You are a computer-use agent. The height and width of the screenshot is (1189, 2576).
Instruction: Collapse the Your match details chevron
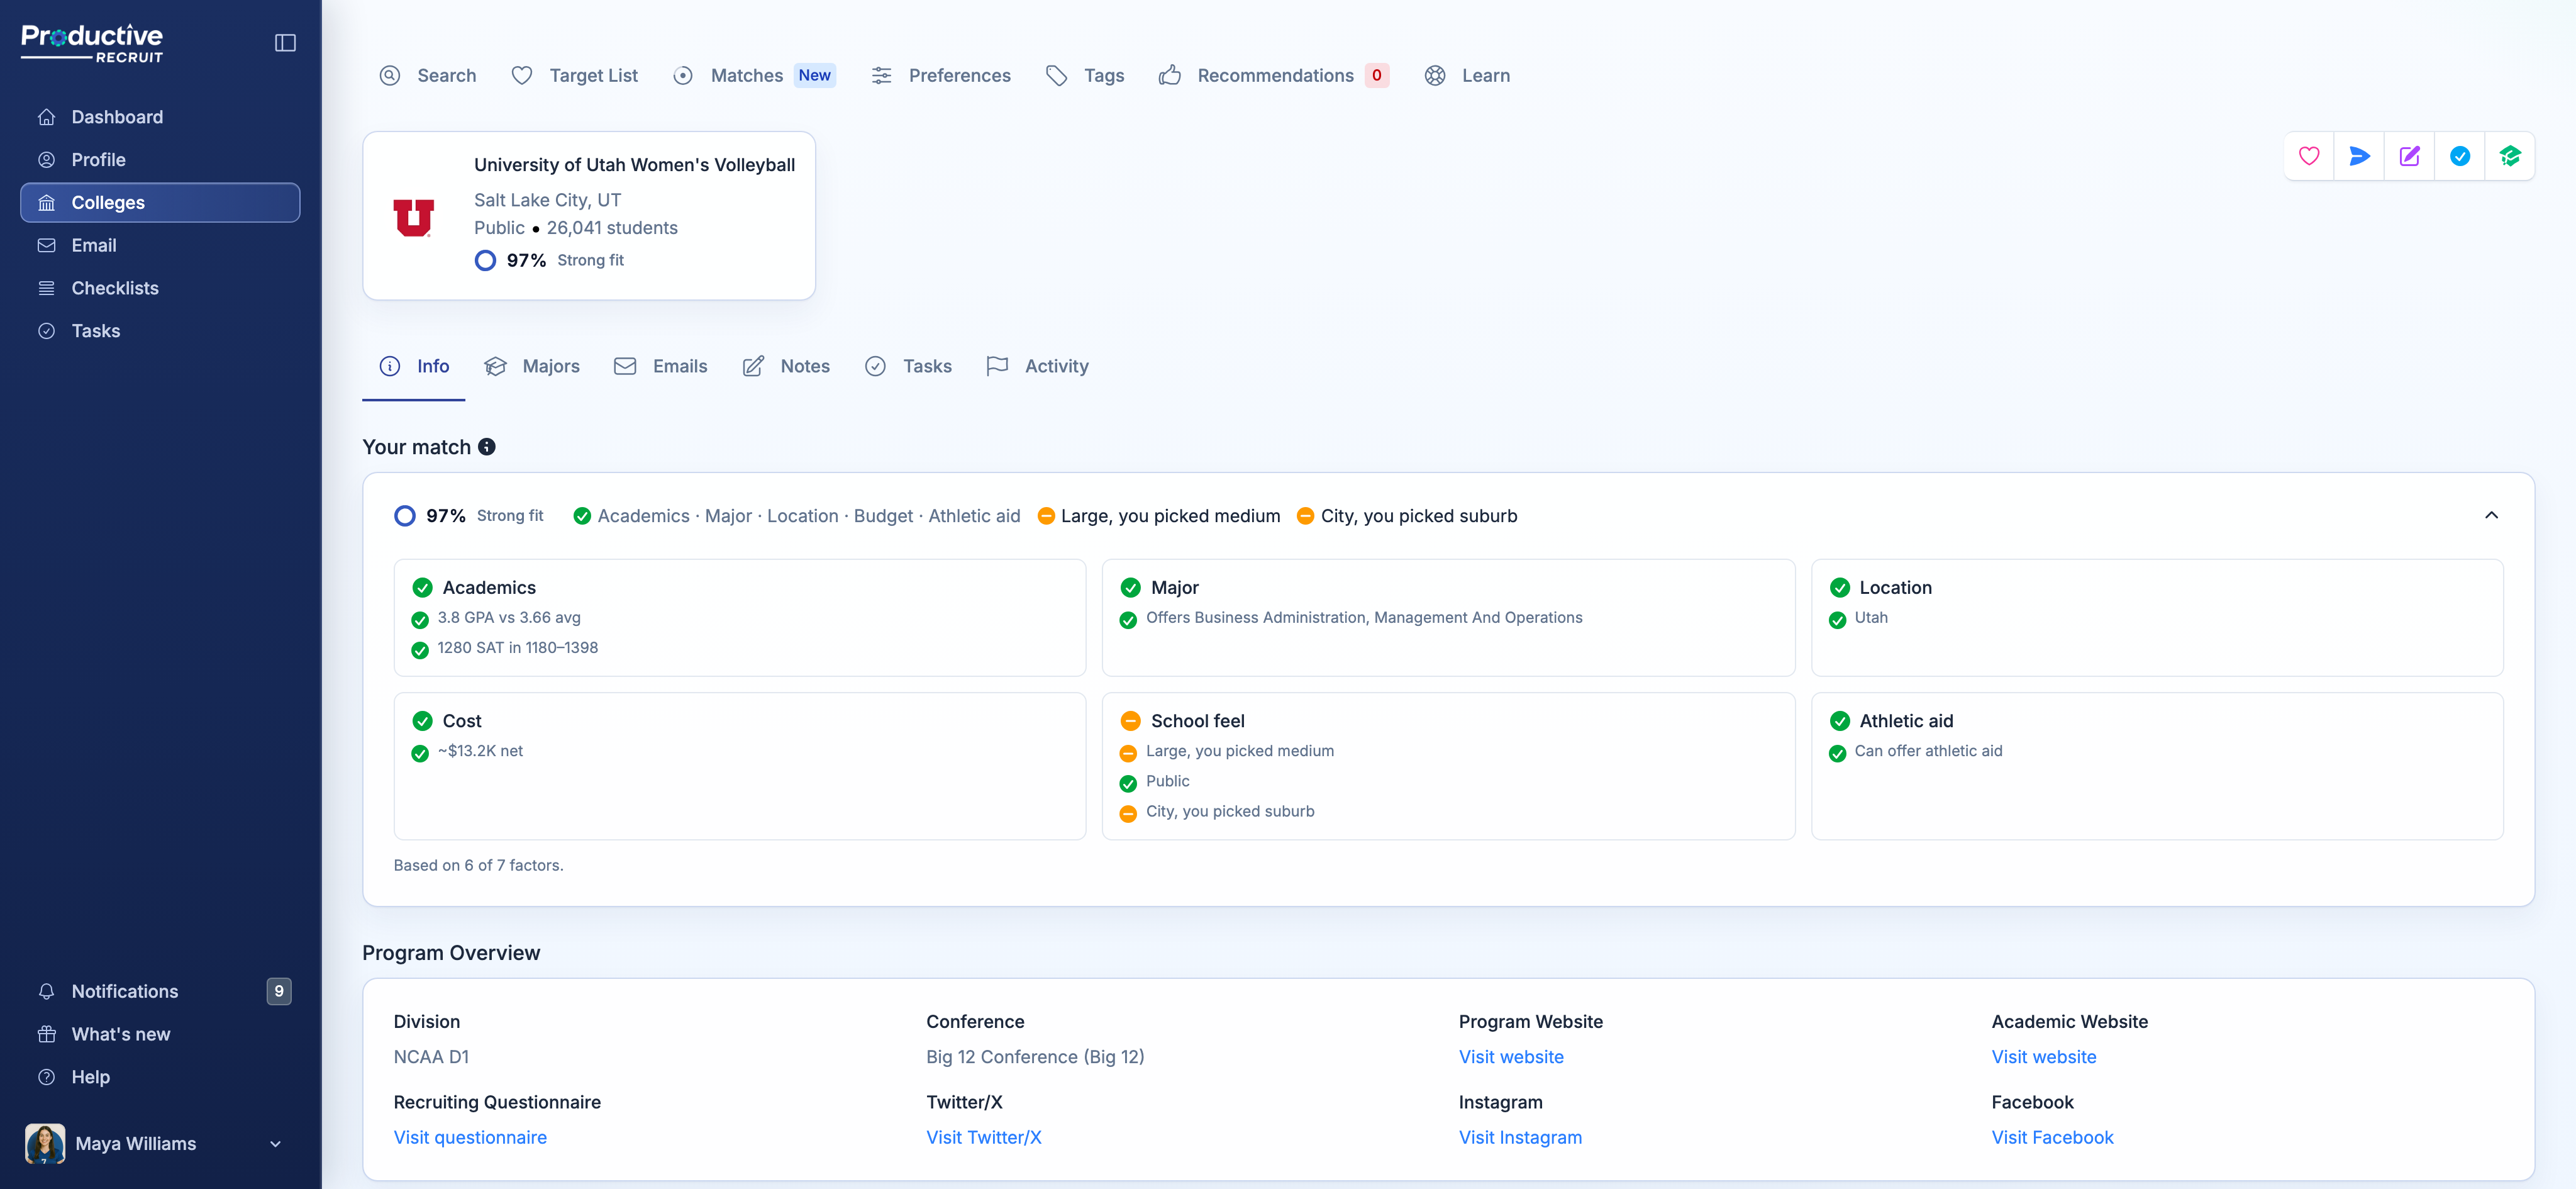pyautogui.click(x=2491, y=515)
